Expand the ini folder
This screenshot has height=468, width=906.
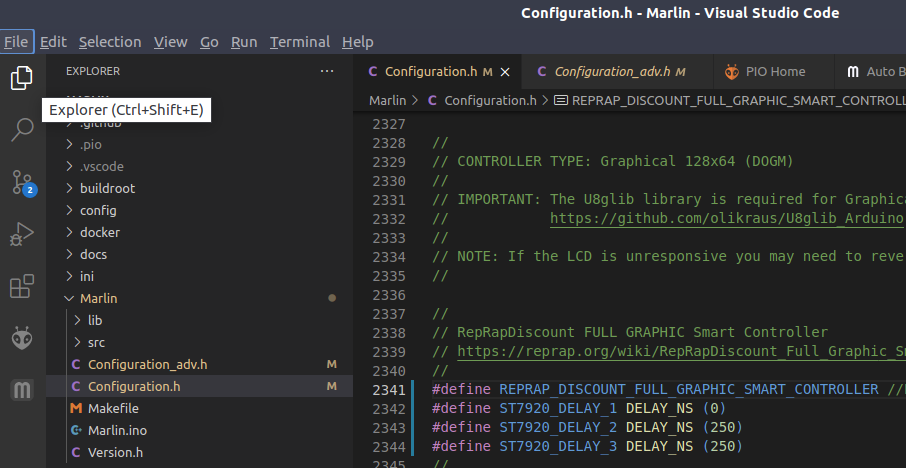tap(199, 276)
